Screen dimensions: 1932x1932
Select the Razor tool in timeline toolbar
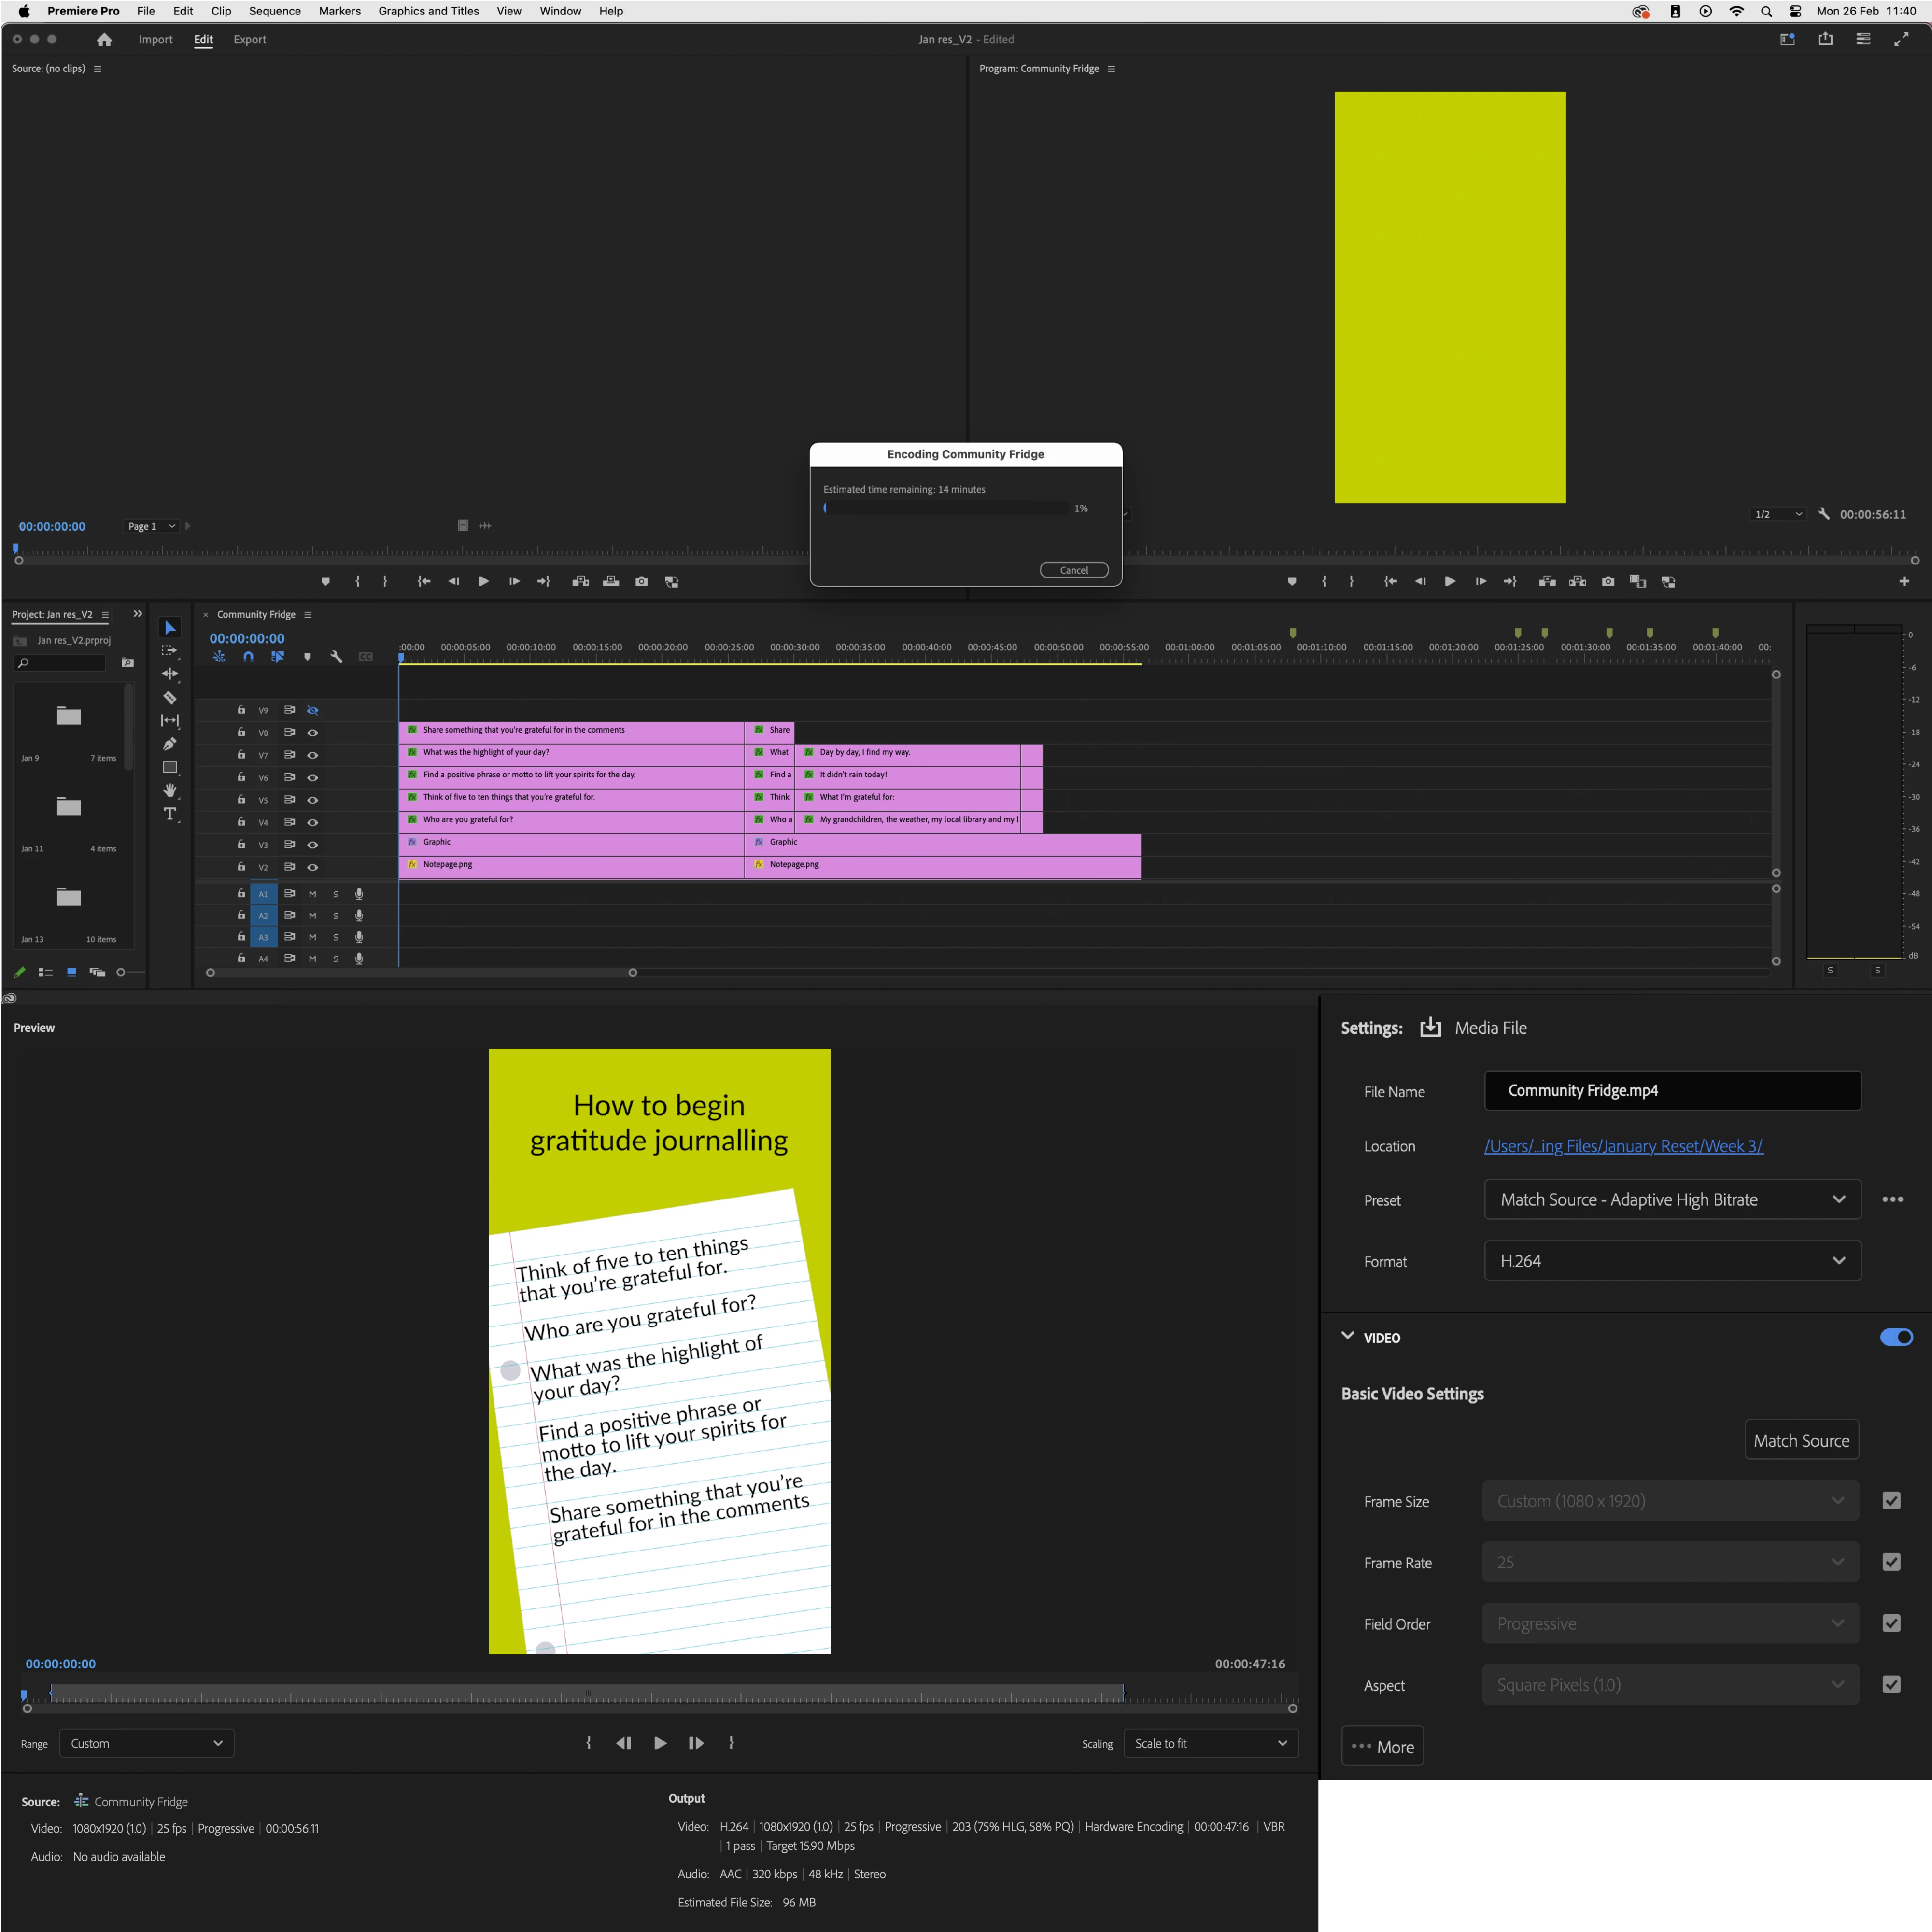click(x=170, y=697)
